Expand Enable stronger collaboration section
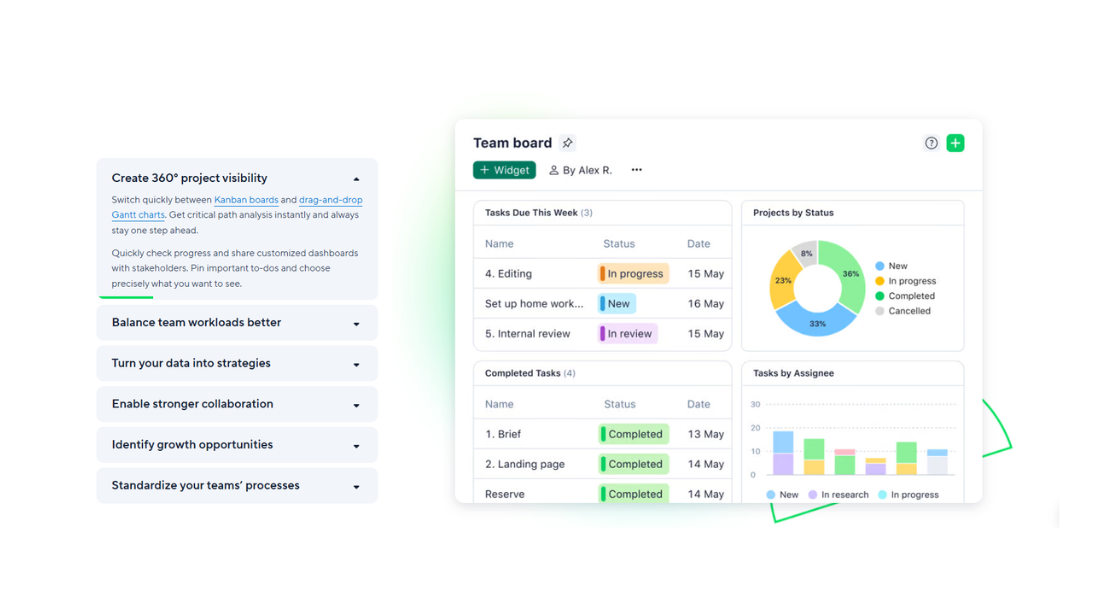The height and width of the screenshot is (600, 1100). click(x=356, y=406)
